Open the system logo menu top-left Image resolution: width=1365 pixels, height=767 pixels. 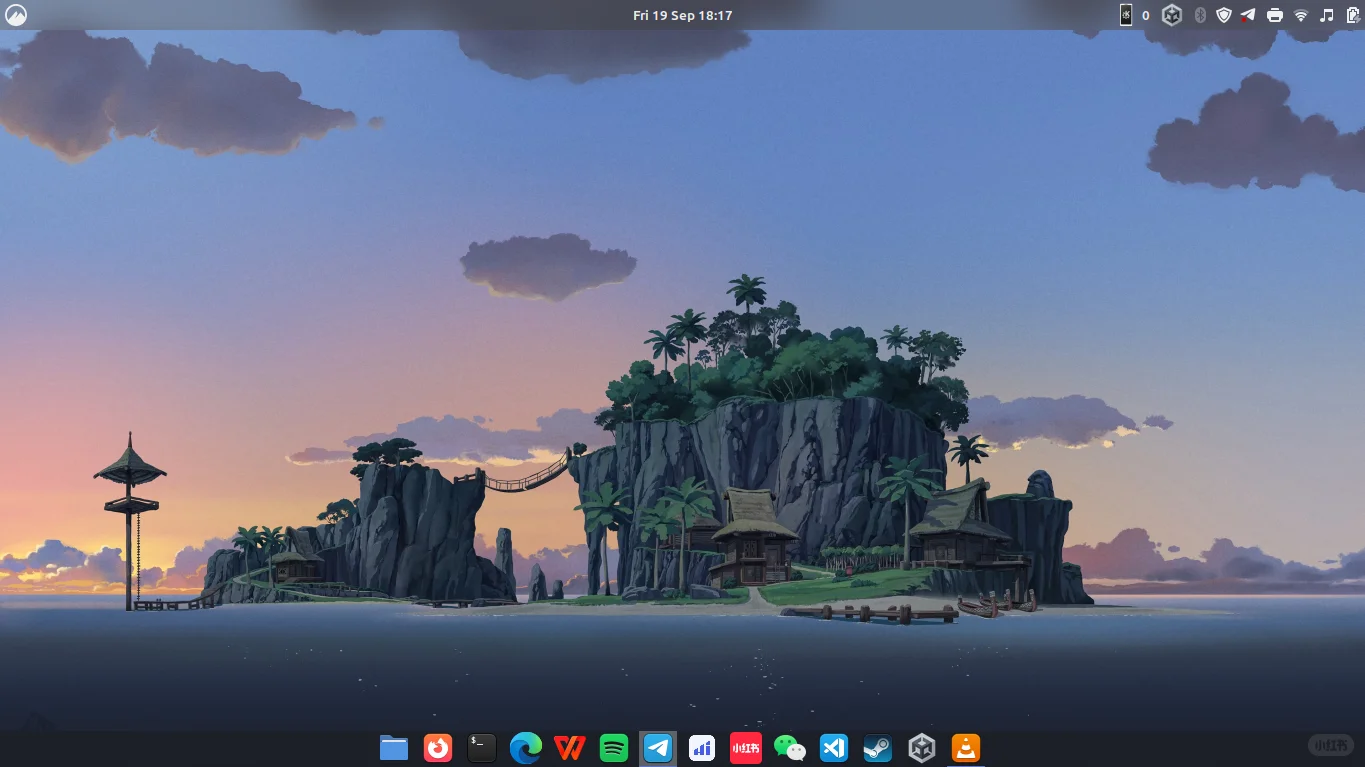tap(15, 15)
